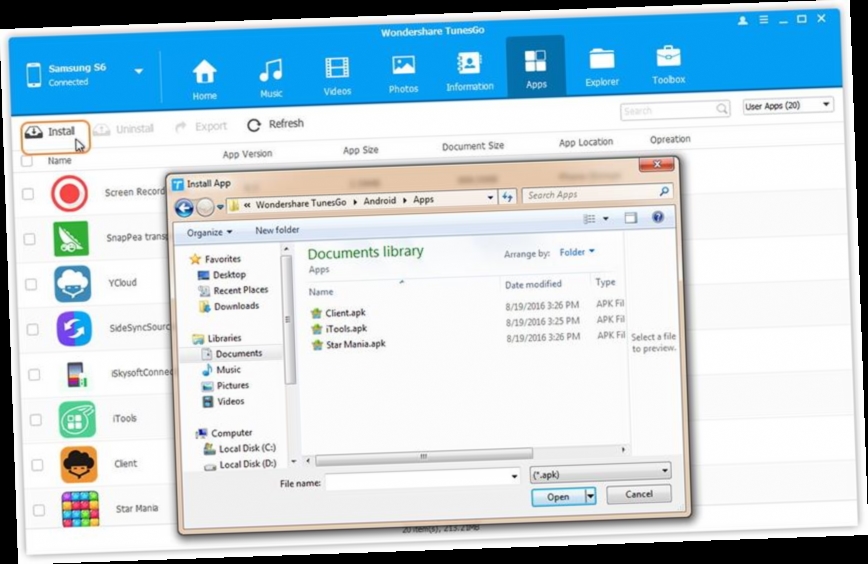Screen dimensions: 868x564
Task: Click the Open button split arrow
Action: point(591,496)
